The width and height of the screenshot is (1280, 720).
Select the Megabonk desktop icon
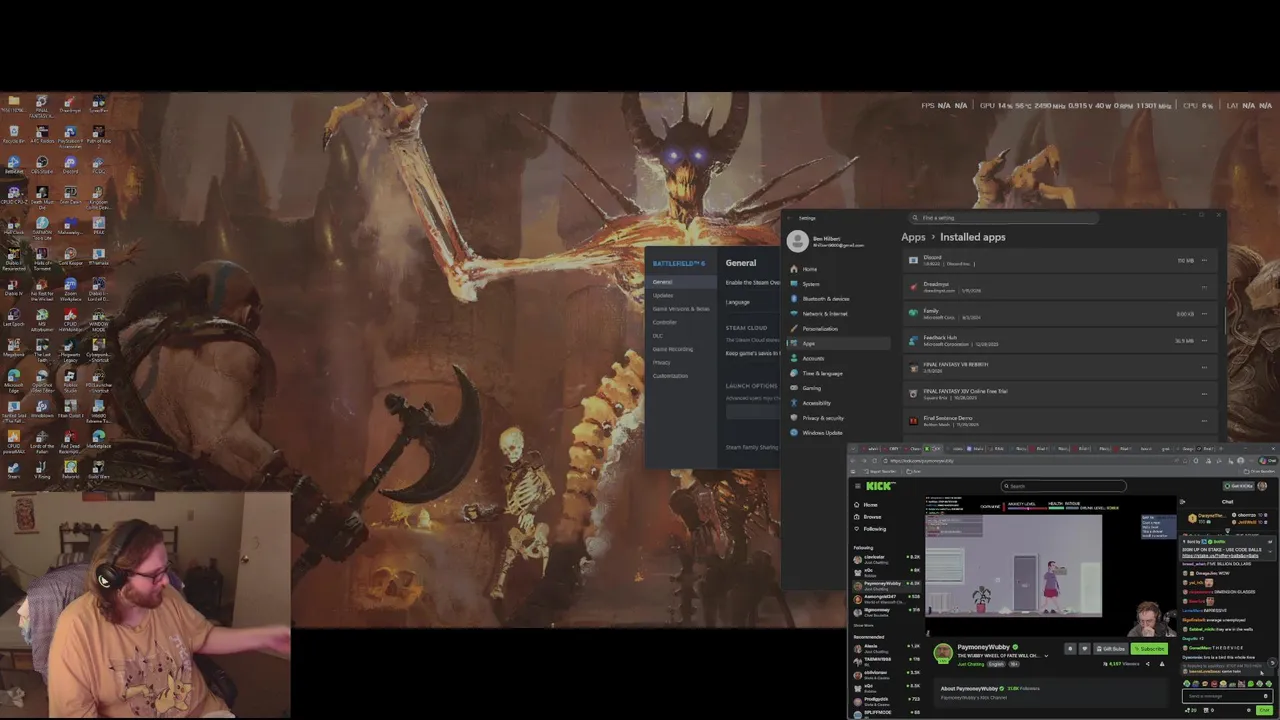coord(14,345)
